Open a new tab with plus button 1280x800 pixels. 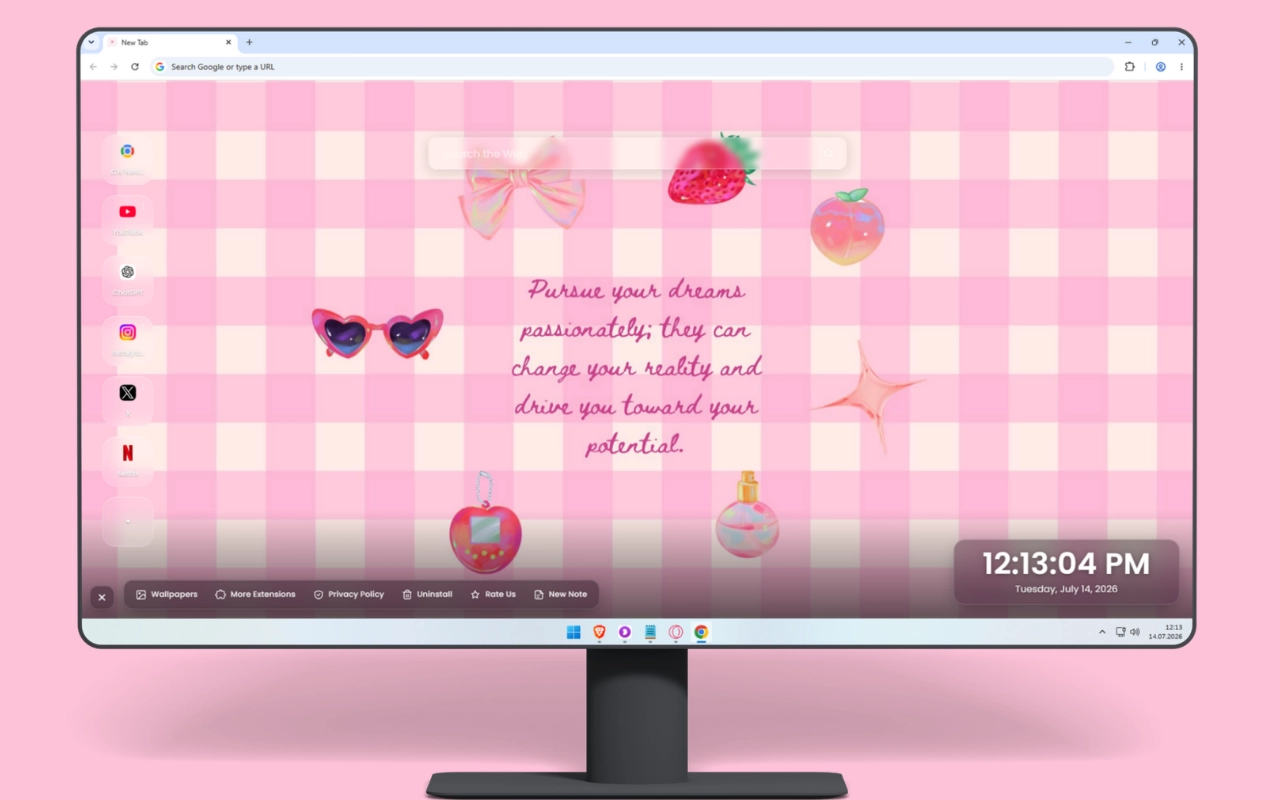(x=249, y=42)
